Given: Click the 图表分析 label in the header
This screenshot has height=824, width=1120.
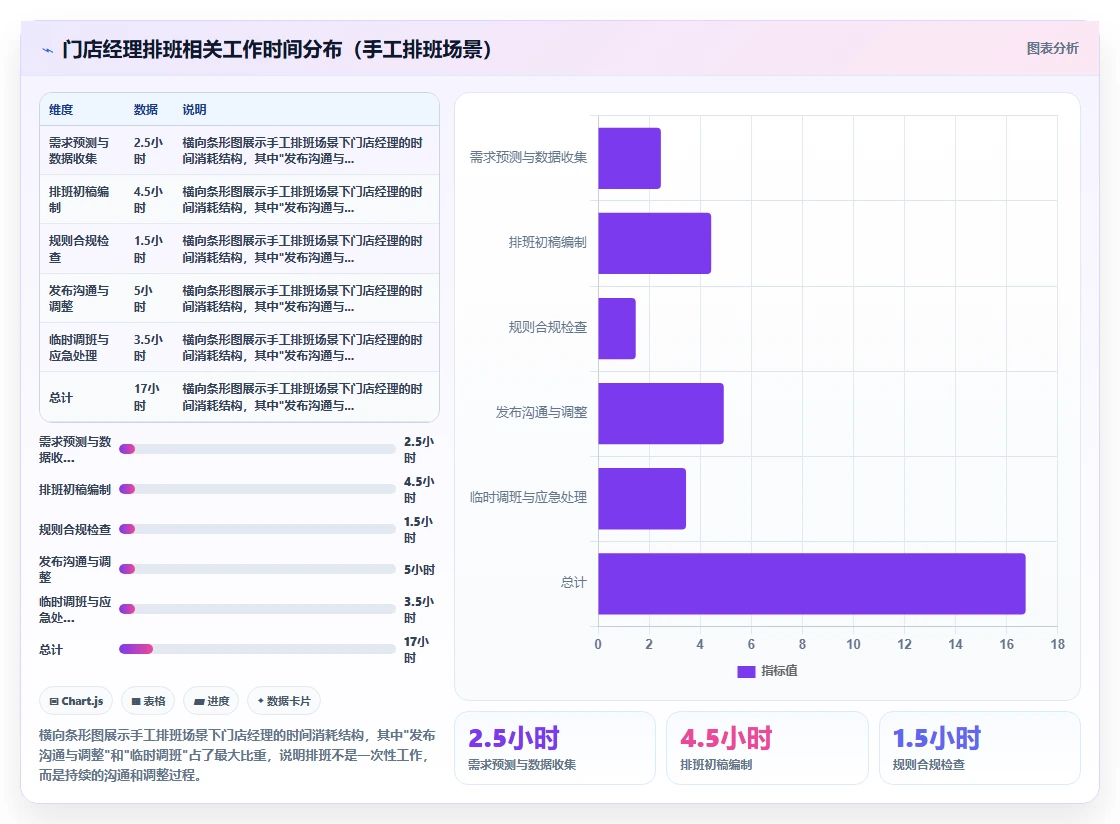Looking at the screenshot, I should tap(1052, 49).
